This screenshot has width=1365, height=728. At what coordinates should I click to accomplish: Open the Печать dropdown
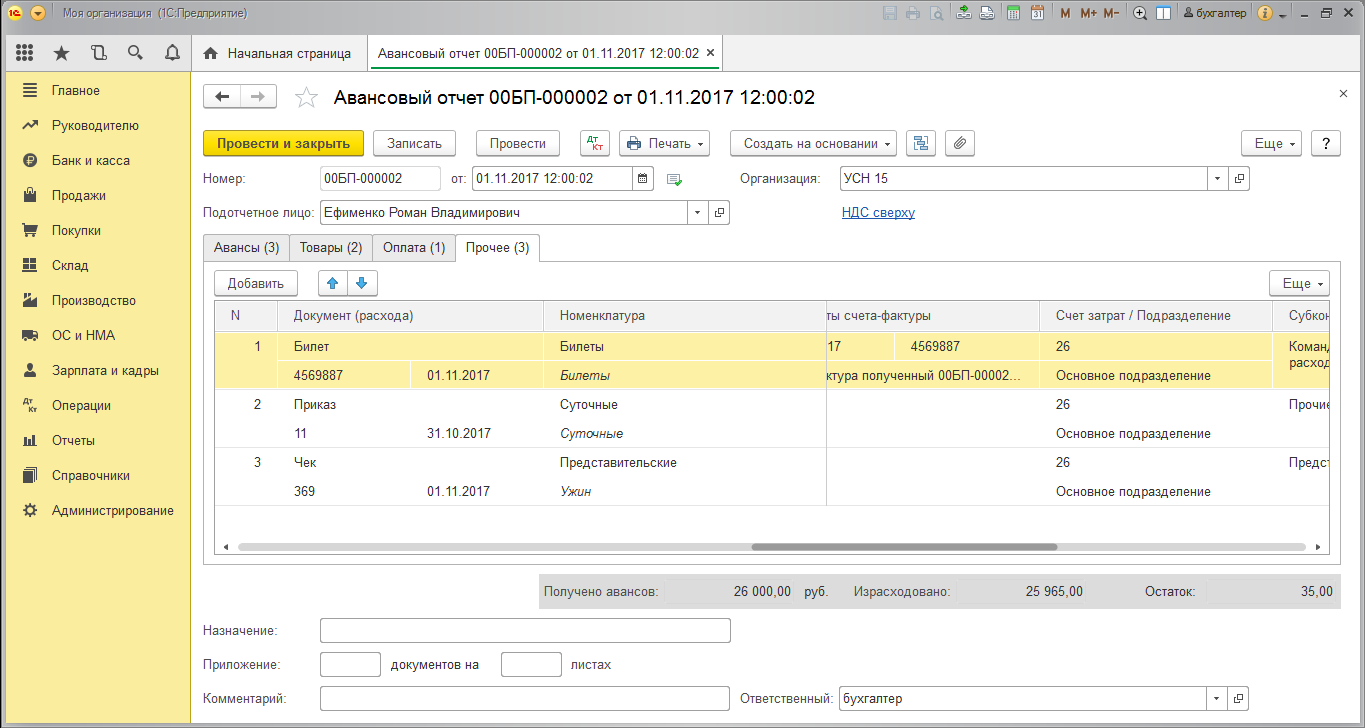click(x=664, y=143)
